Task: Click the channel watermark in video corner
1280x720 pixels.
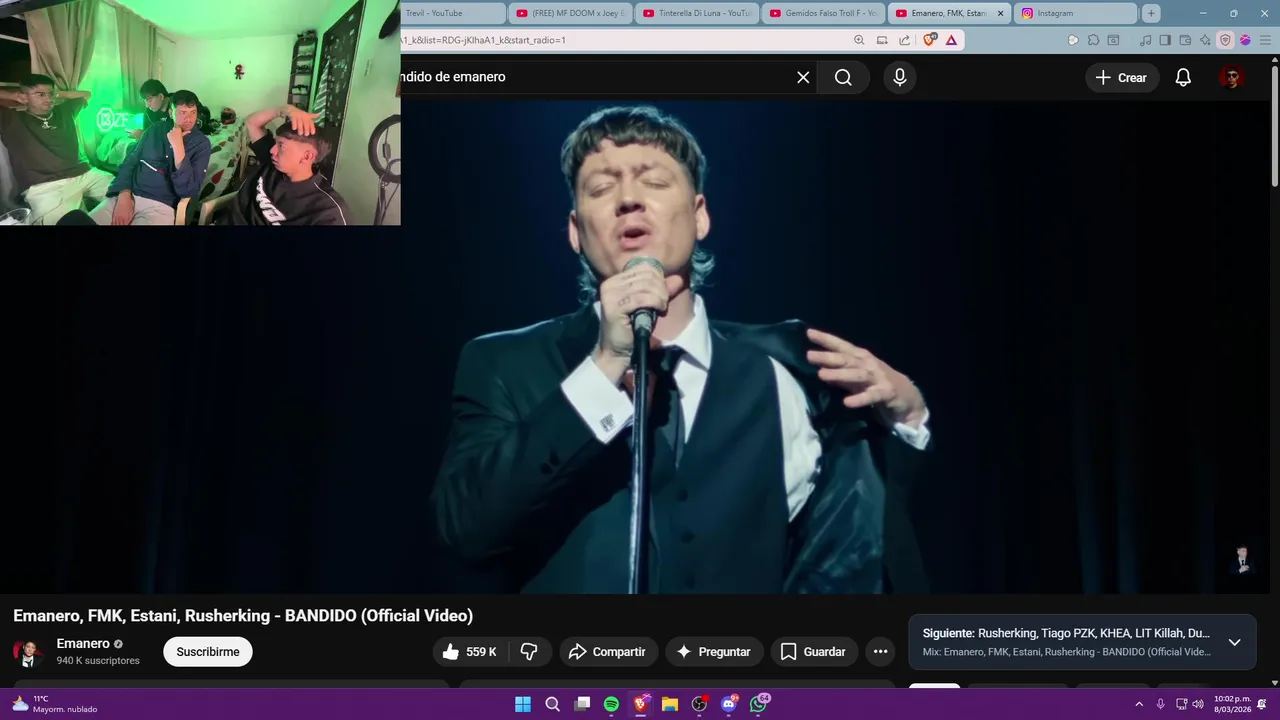Action: tap(1242, 560)
